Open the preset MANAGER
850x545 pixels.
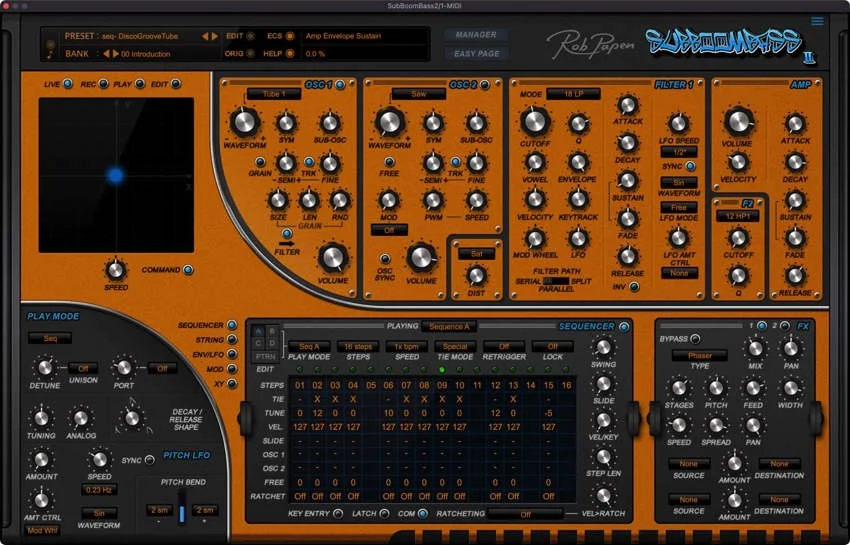click(475, 35)
